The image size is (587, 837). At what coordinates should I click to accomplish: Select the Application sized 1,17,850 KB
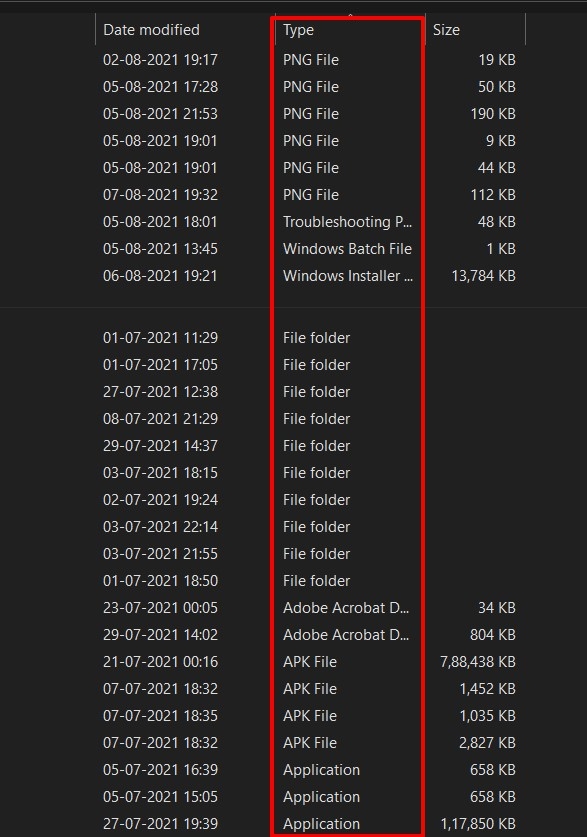coord(322,823)
